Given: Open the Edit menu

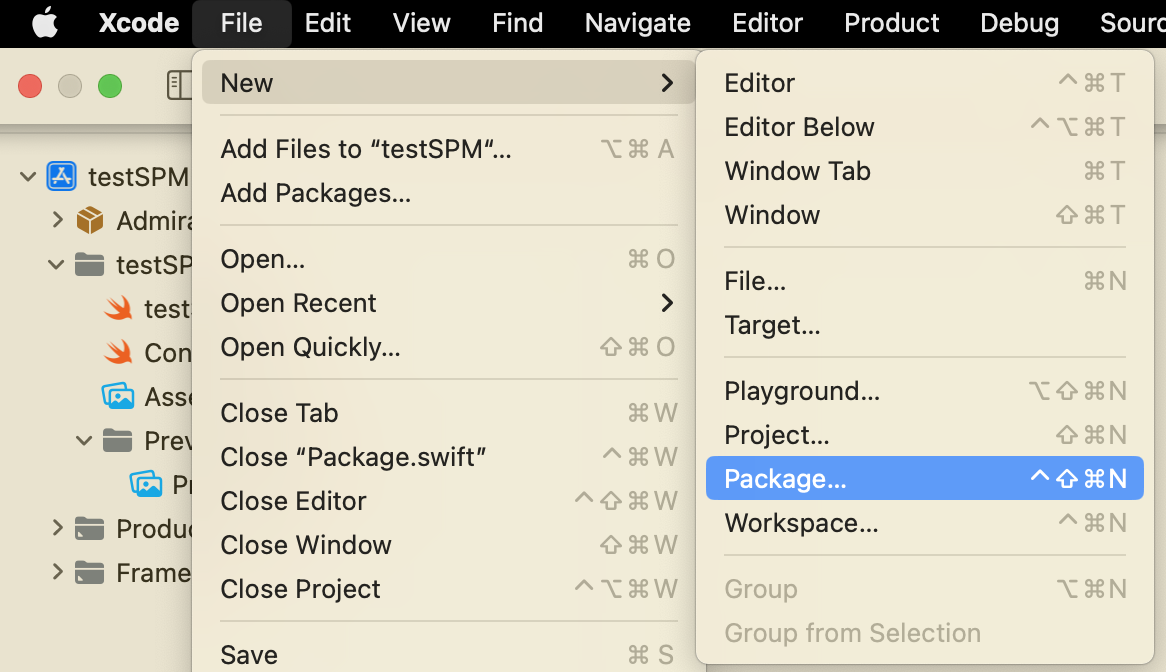Looking at the screenshot, I should (x=327, y=23).
